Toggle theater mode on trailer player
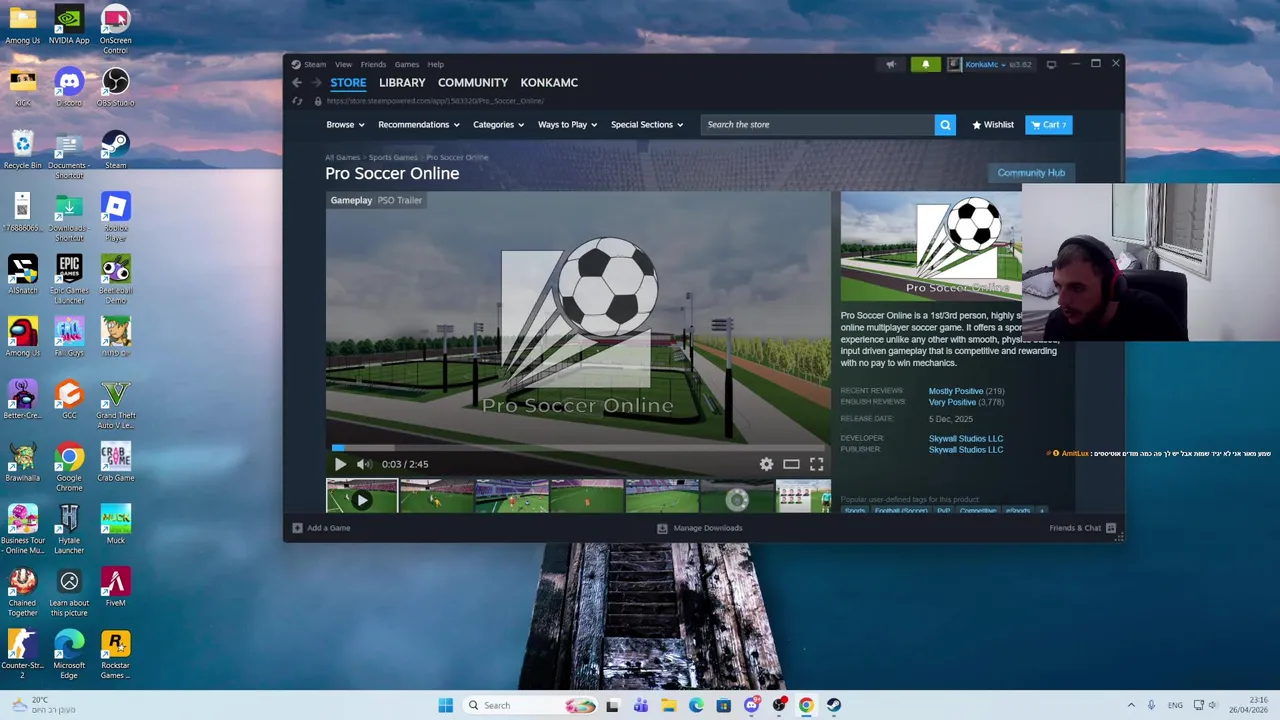Image resolution: width=1280 pixels, height=720 pixels. (791, 464)
